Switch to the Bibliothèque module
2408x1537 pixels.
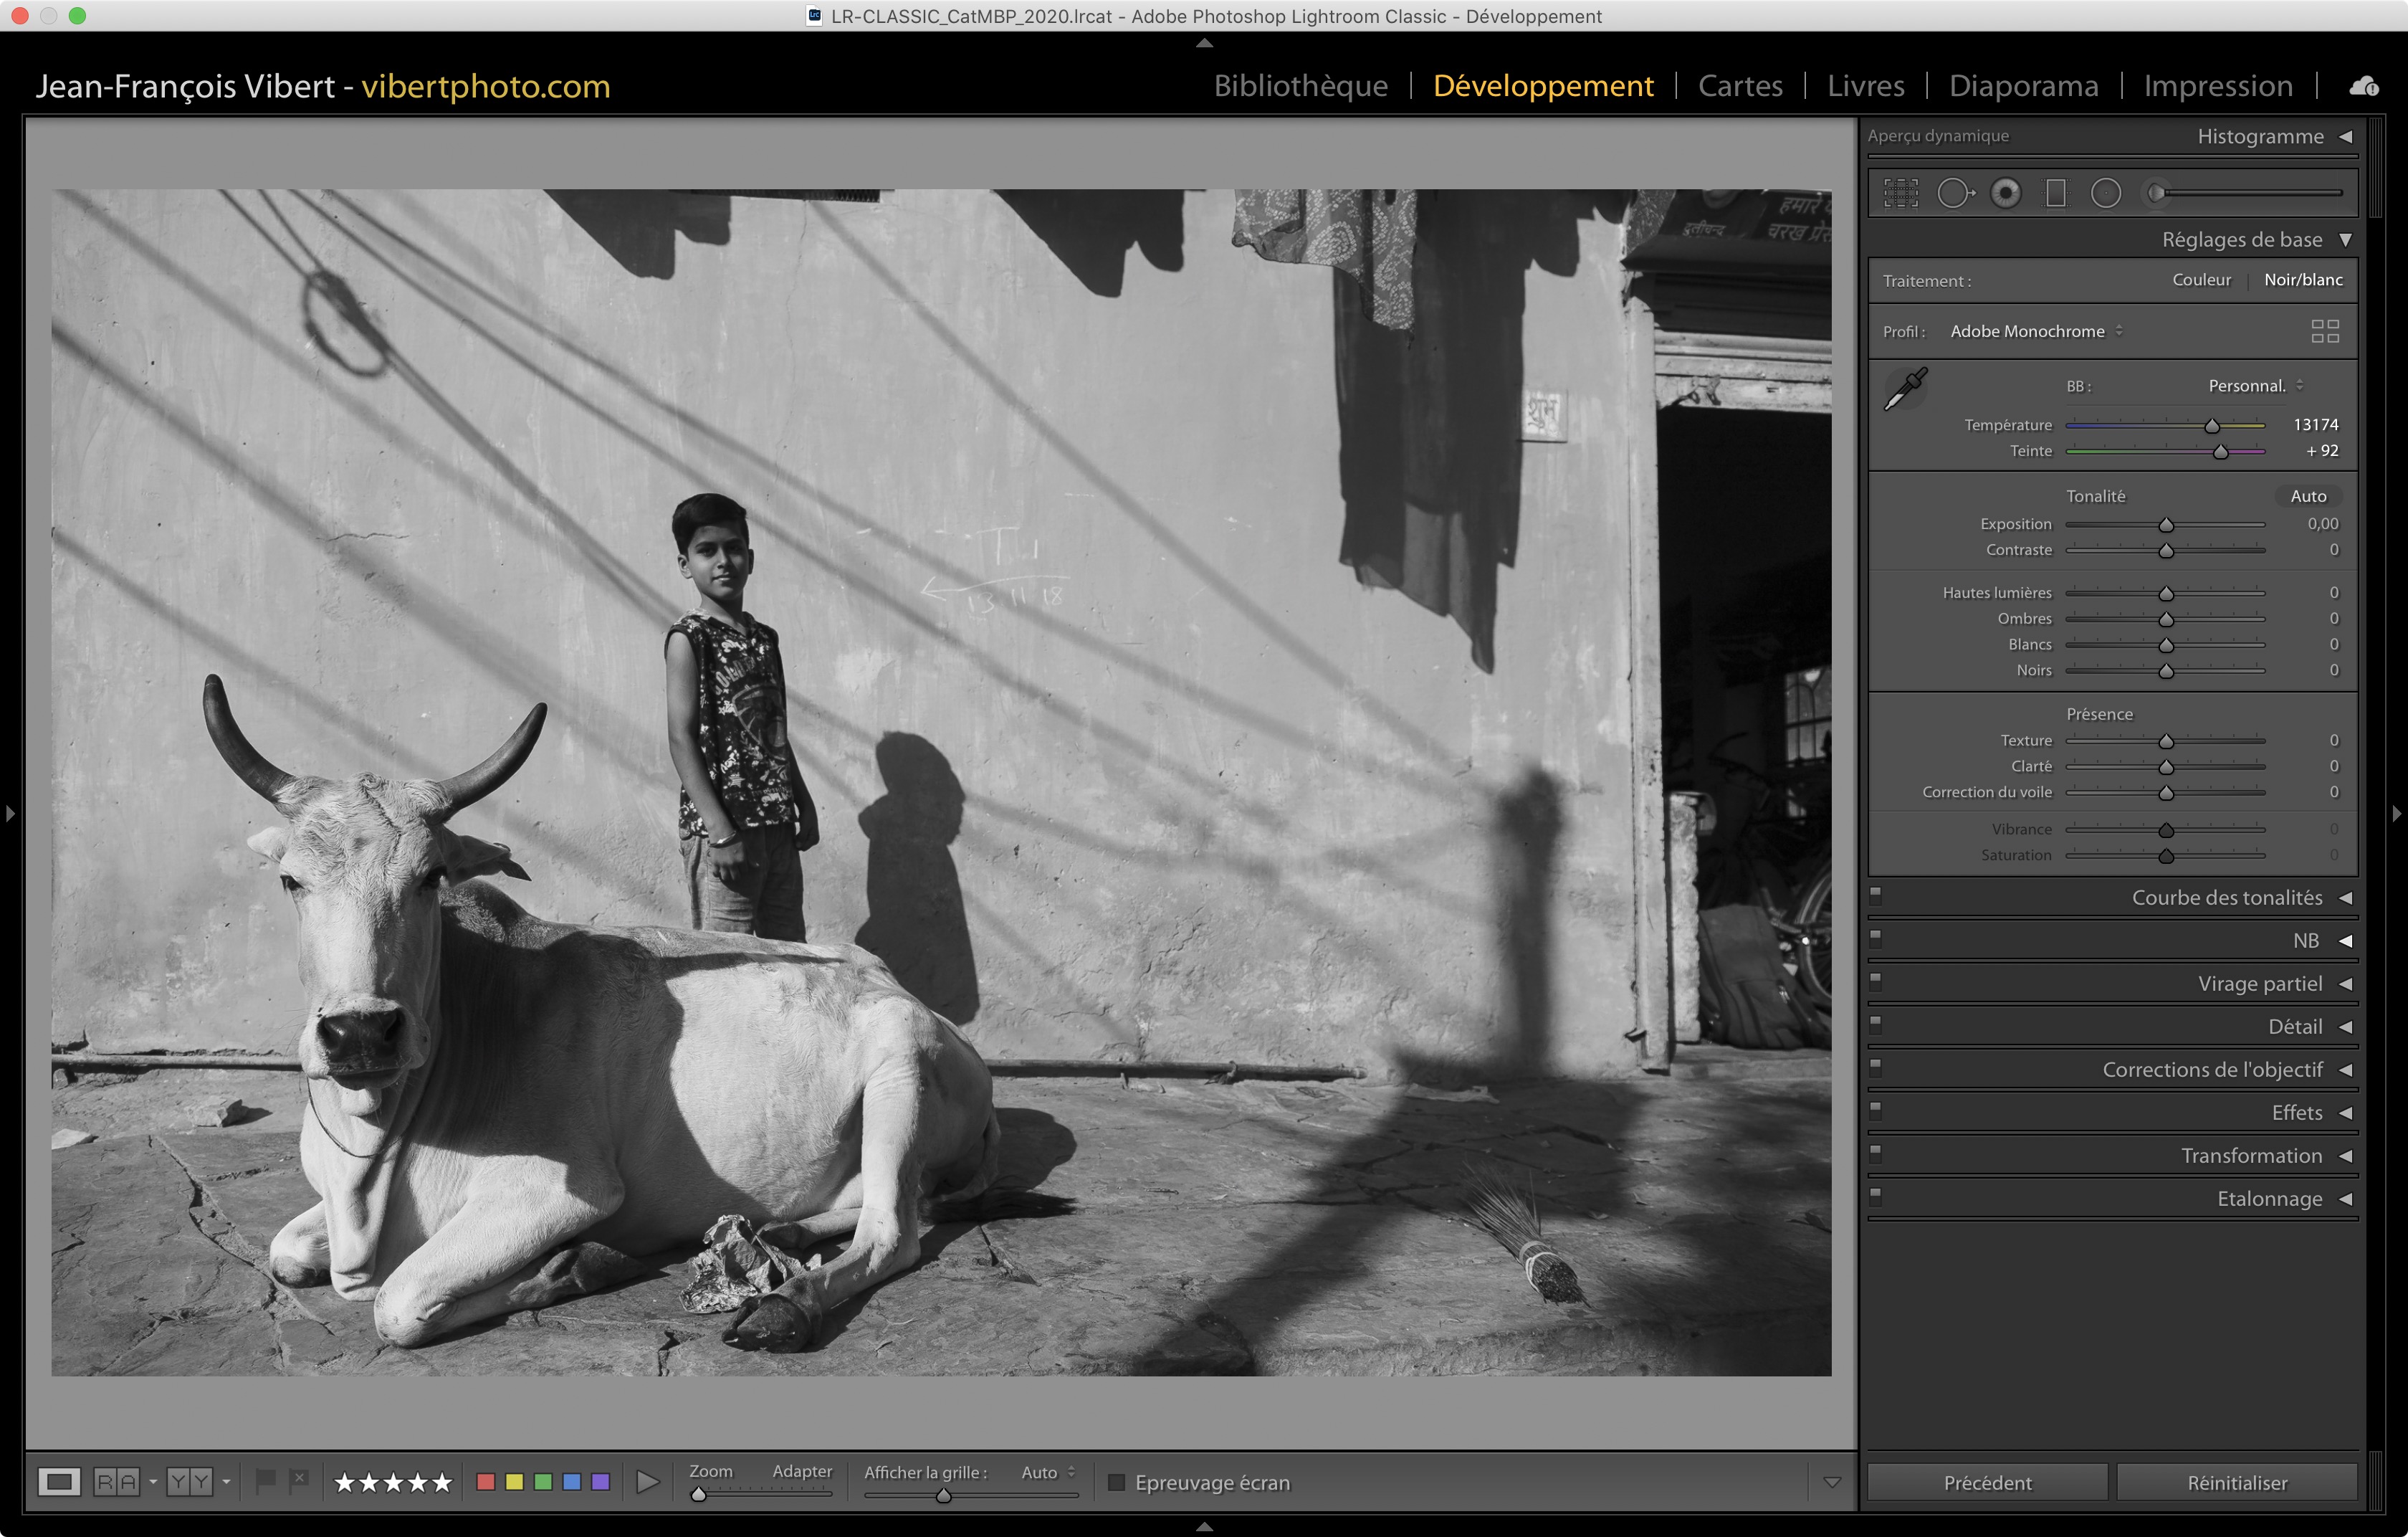pos(1300,86)
